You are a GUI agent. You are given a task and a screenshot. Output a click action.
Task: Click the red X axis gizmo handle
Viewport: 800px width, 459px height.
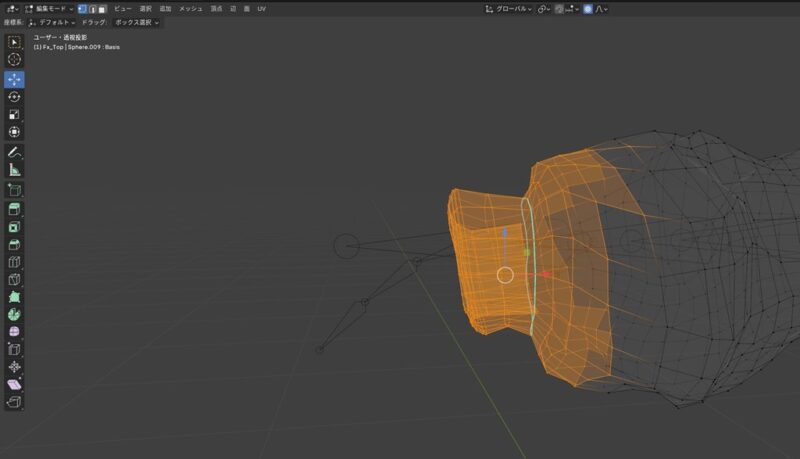[x=545, y=274]
